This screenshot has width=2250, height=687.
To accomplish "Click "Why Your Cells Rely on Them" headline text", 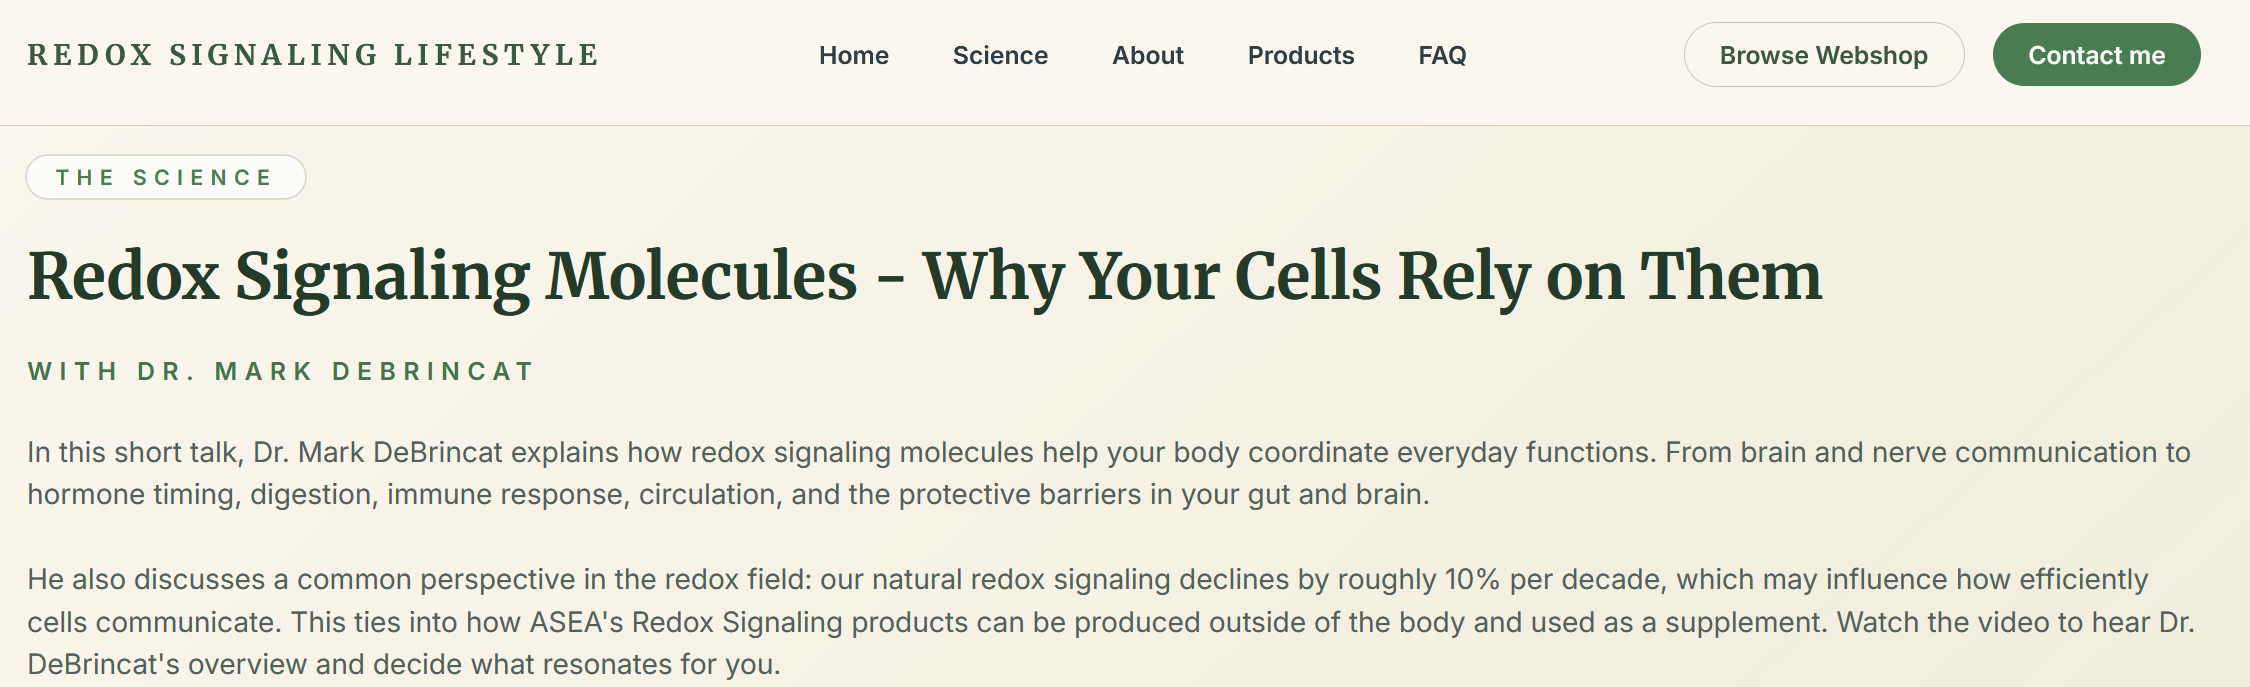I will [1371, 277].
